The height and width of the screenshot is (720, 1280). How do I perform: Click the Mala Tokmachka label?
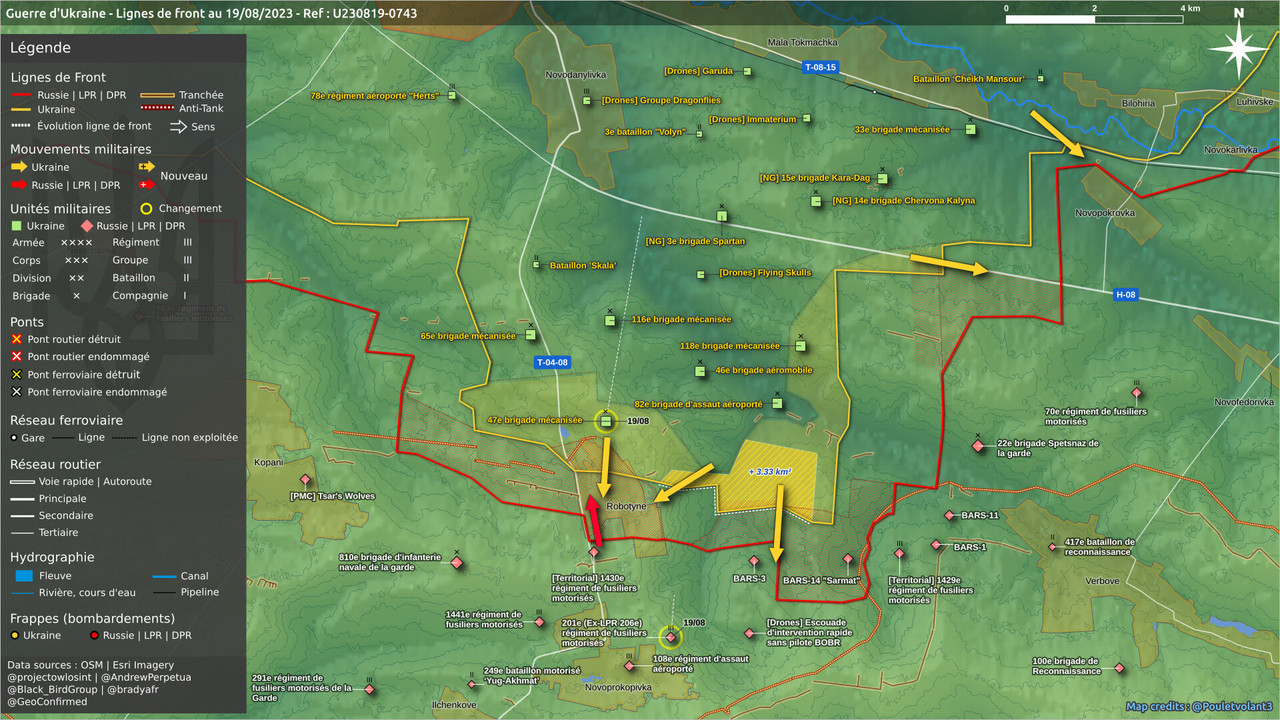tap(801, 42)
